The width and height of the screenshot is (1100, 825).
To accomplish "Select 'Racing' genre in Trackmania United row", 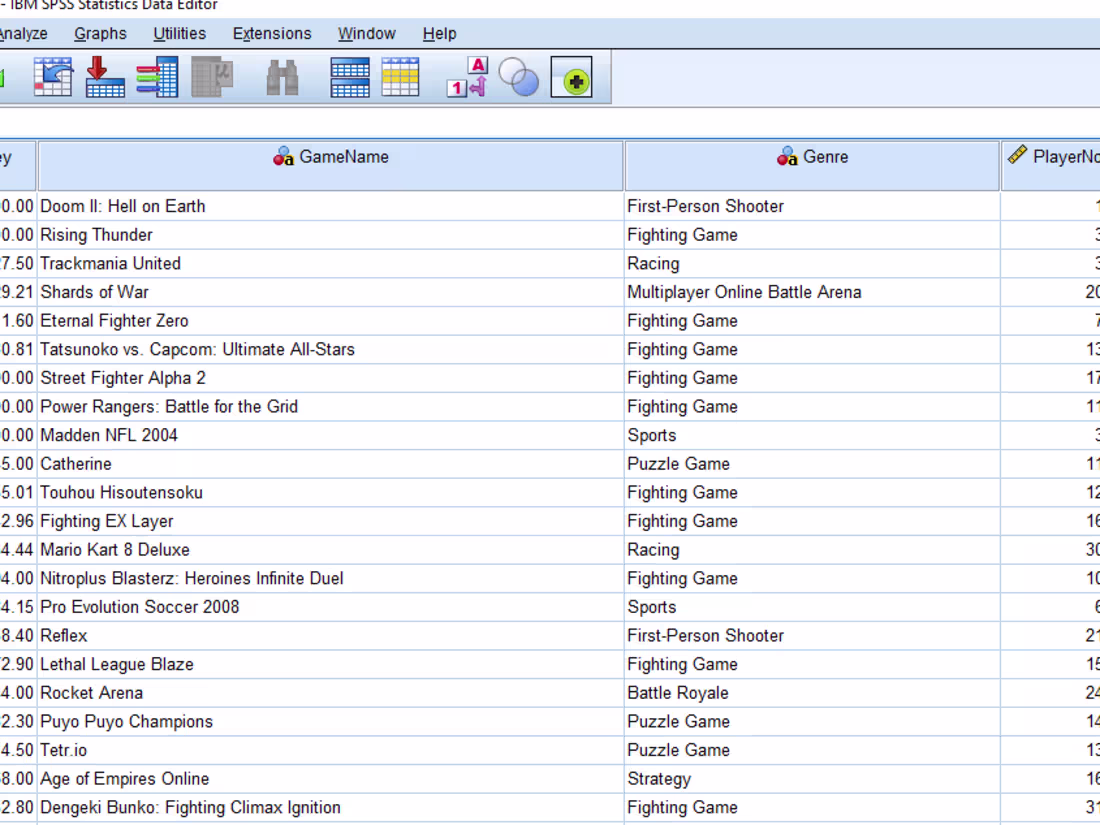I will [x=812, y=264].
